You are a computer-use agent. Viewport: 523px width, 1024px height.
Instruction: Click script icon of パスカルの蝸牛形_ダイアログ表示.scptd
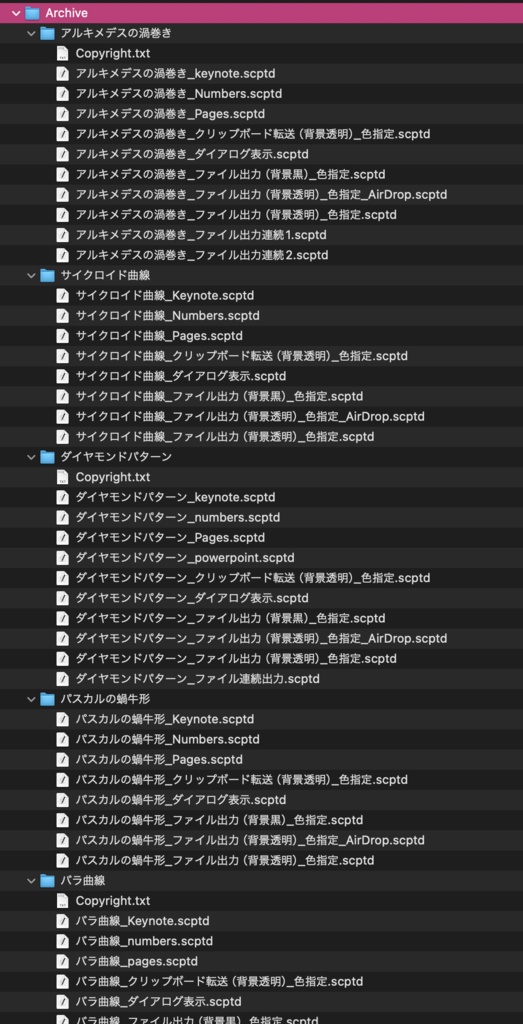pos(63,801)
